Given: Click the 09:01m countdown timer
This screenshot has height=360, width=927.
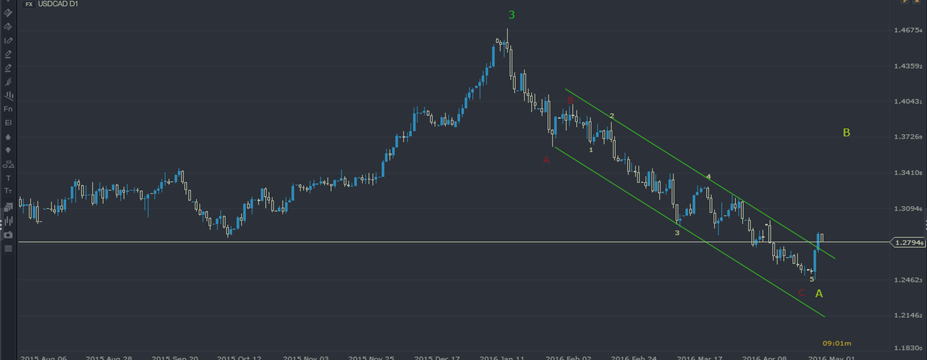Looking at the screenshot, I should click(x=837, y=343).
